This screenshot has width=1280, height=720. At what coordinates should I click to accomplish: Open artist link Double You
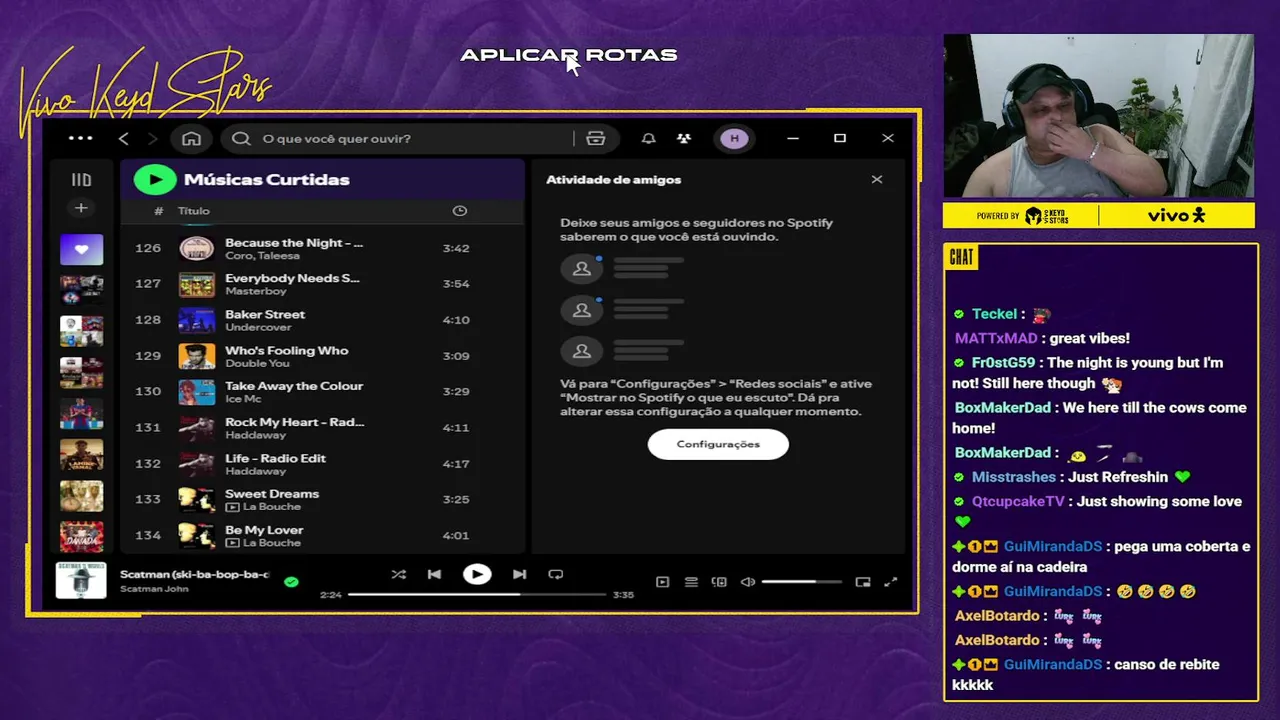point(257,363)
